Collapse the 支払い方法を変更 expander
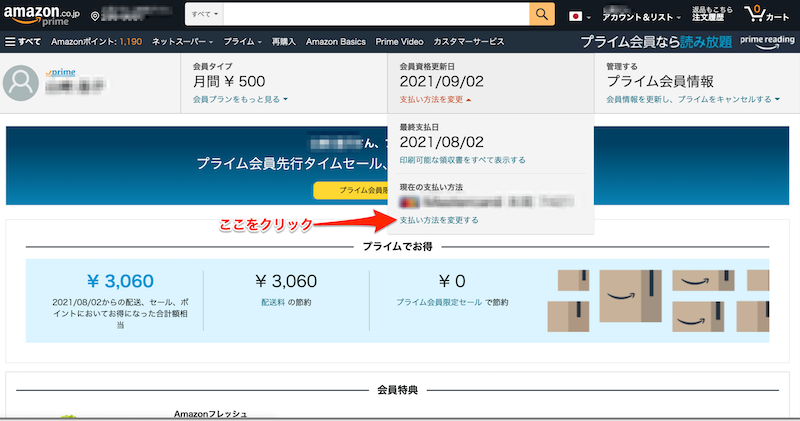 (435, 100)
